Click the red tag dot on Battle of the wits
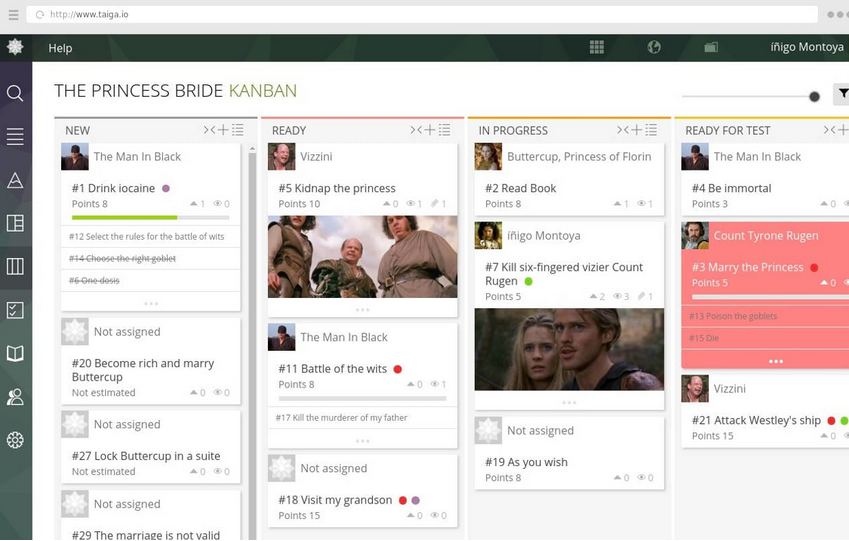849x541 pixels. (x=397, y=369)
